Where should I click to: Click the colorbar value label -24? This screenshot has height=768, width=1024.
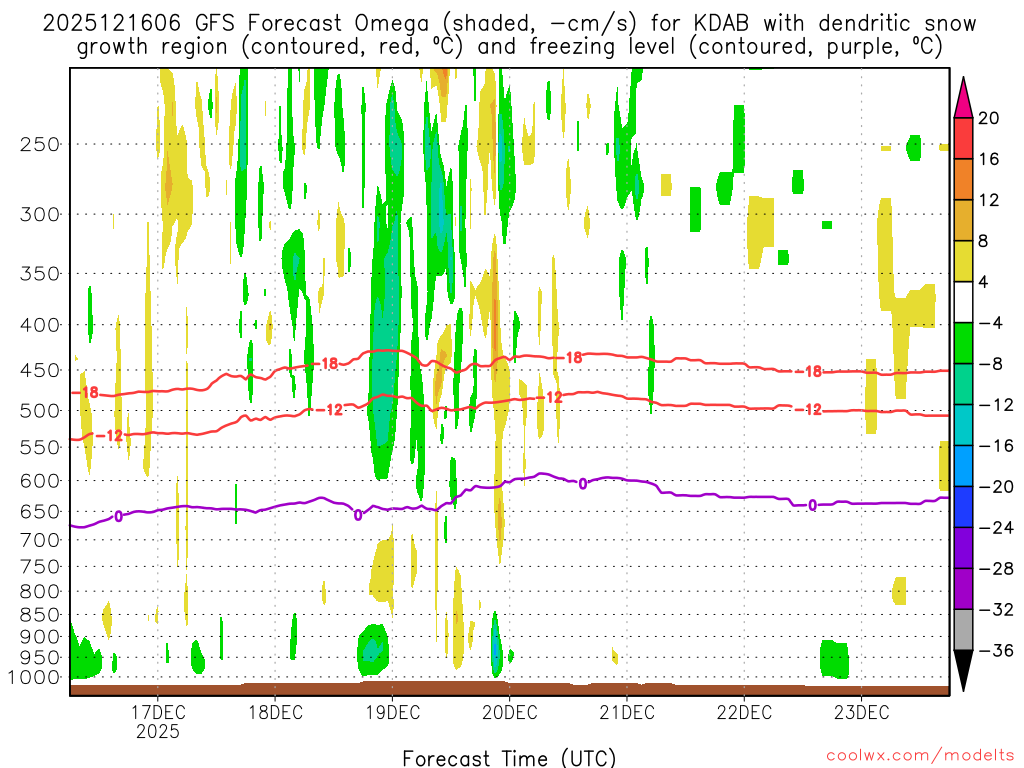tap(996, 528)
